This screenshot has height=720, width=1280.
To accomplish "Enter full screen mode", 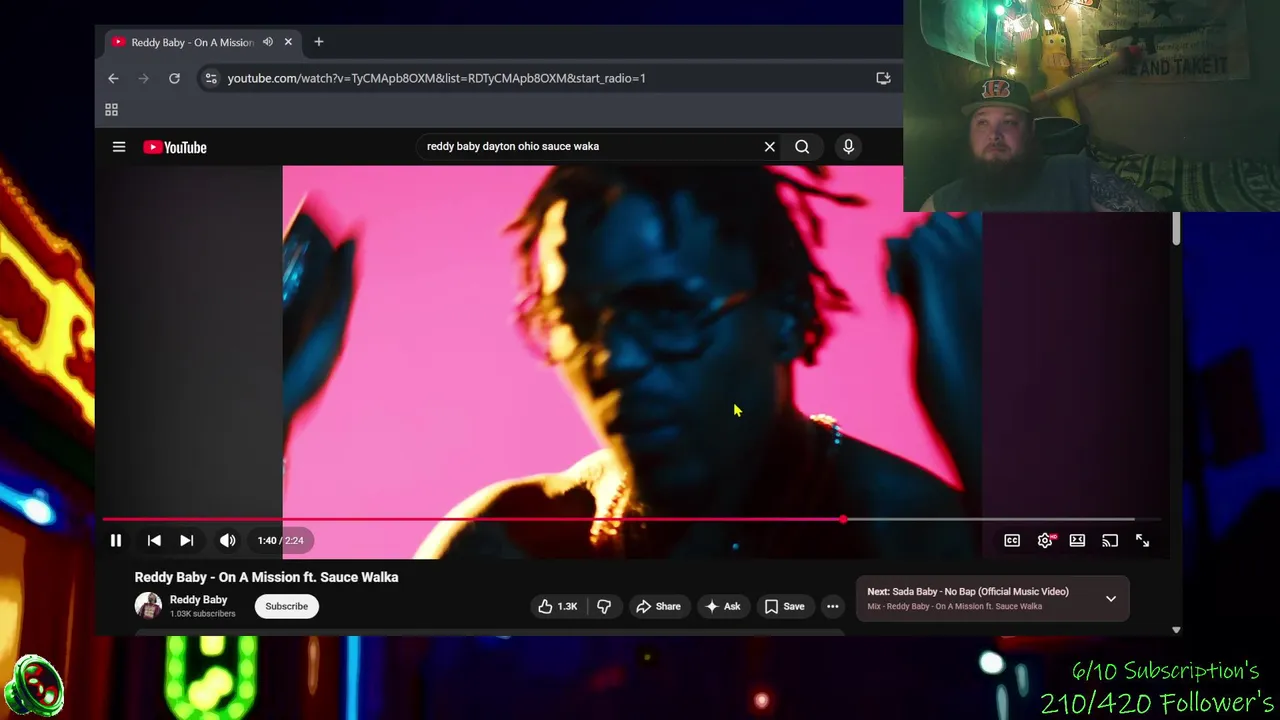I will coord(1142,540).
